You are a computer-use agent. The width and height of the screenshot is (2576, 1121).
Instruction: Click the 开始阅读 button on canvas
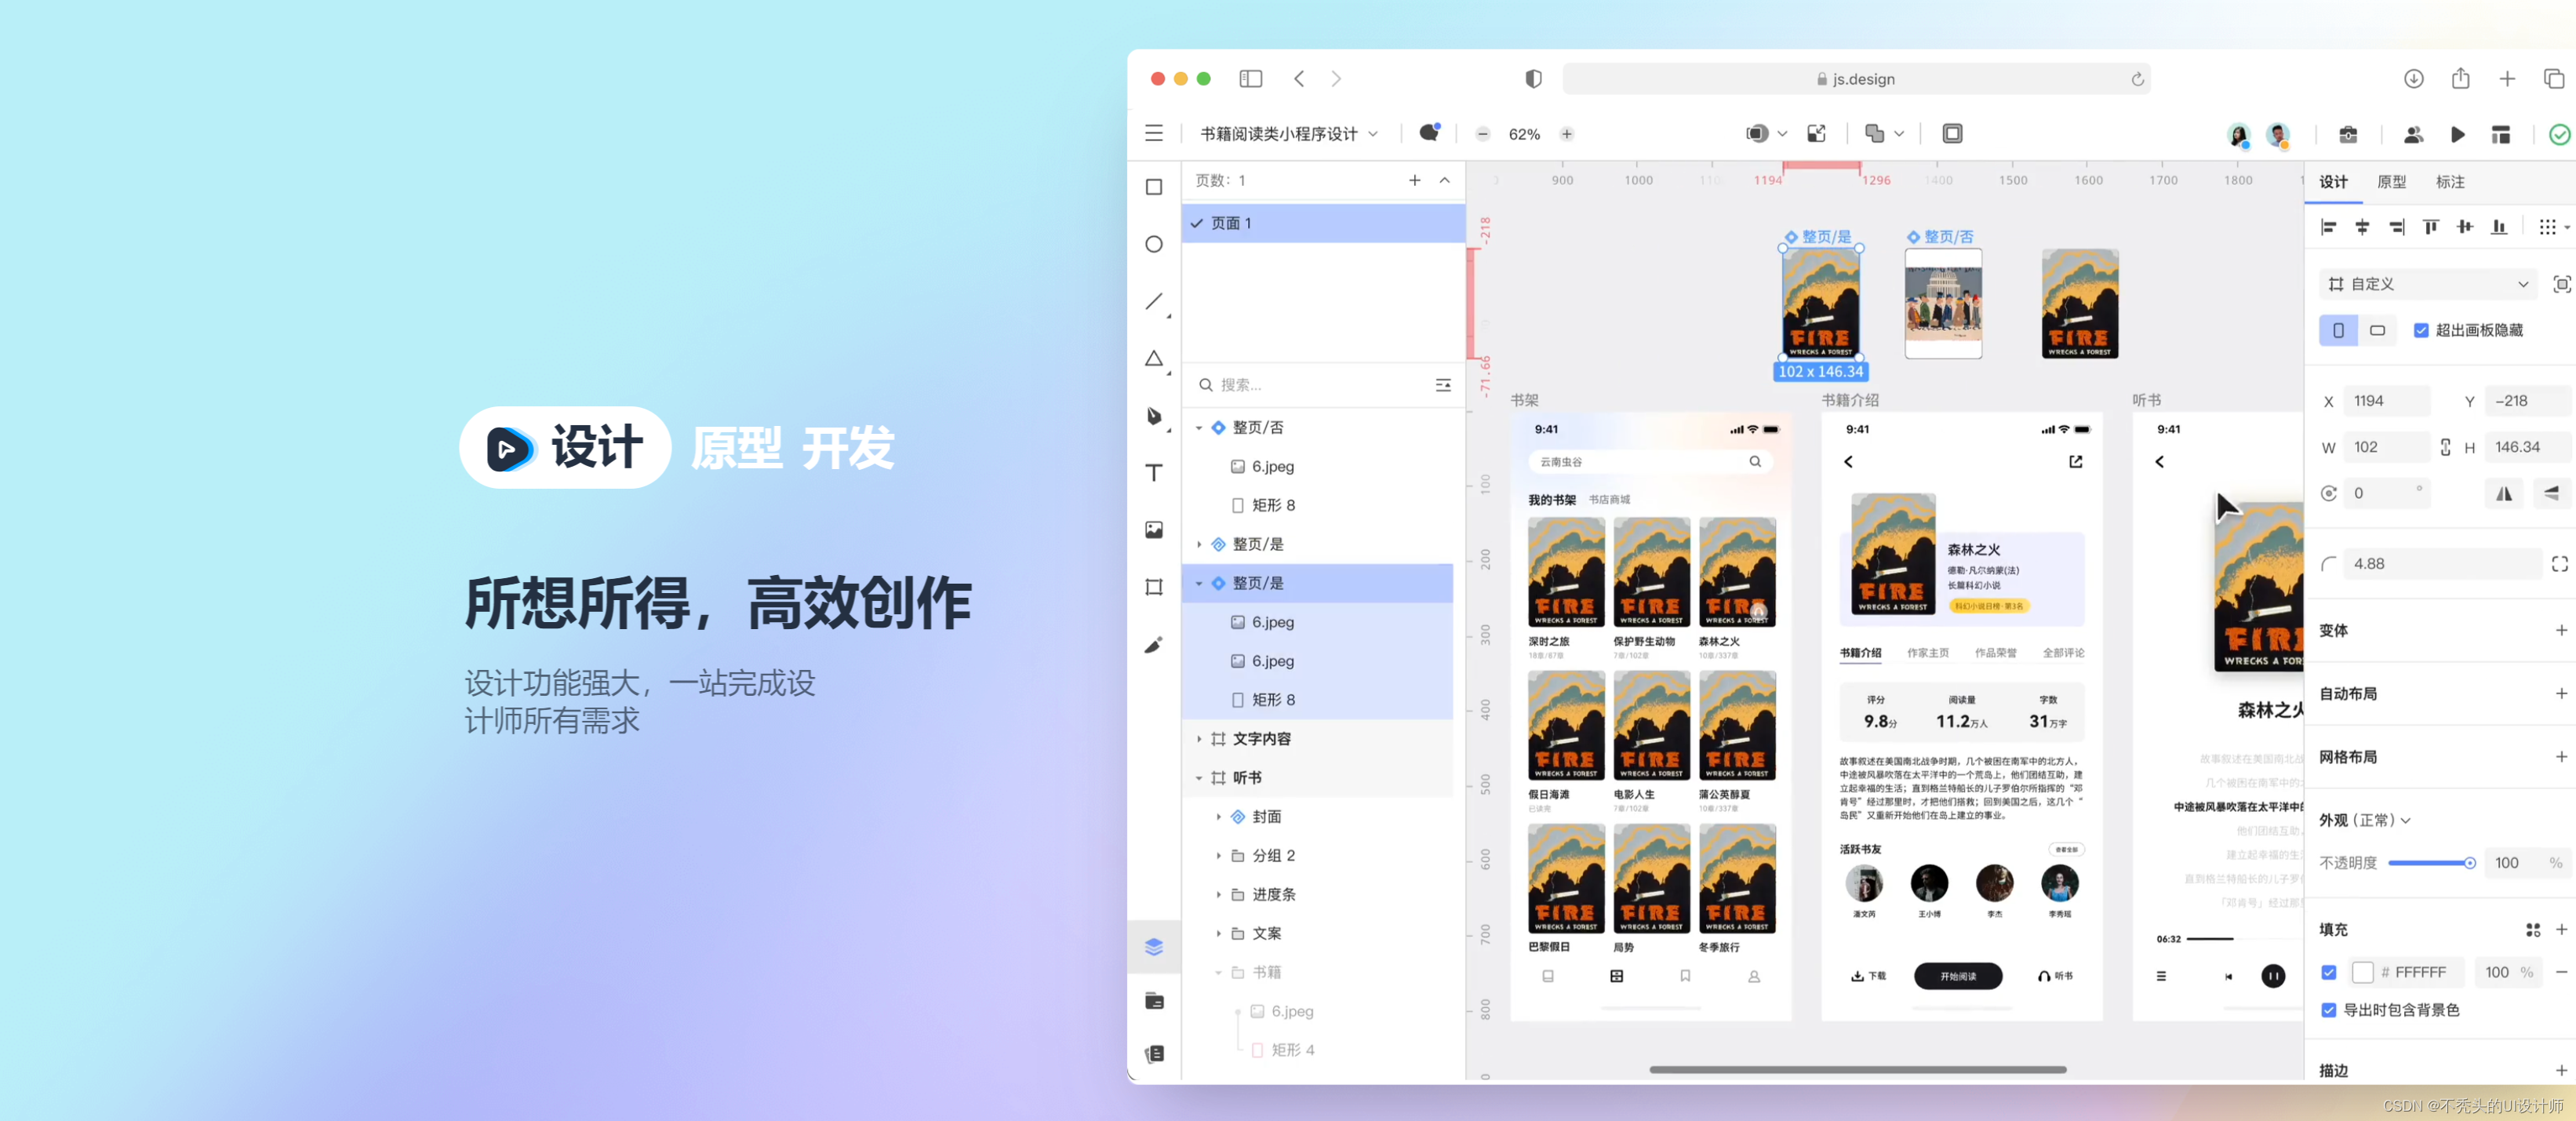[1957, 976]
